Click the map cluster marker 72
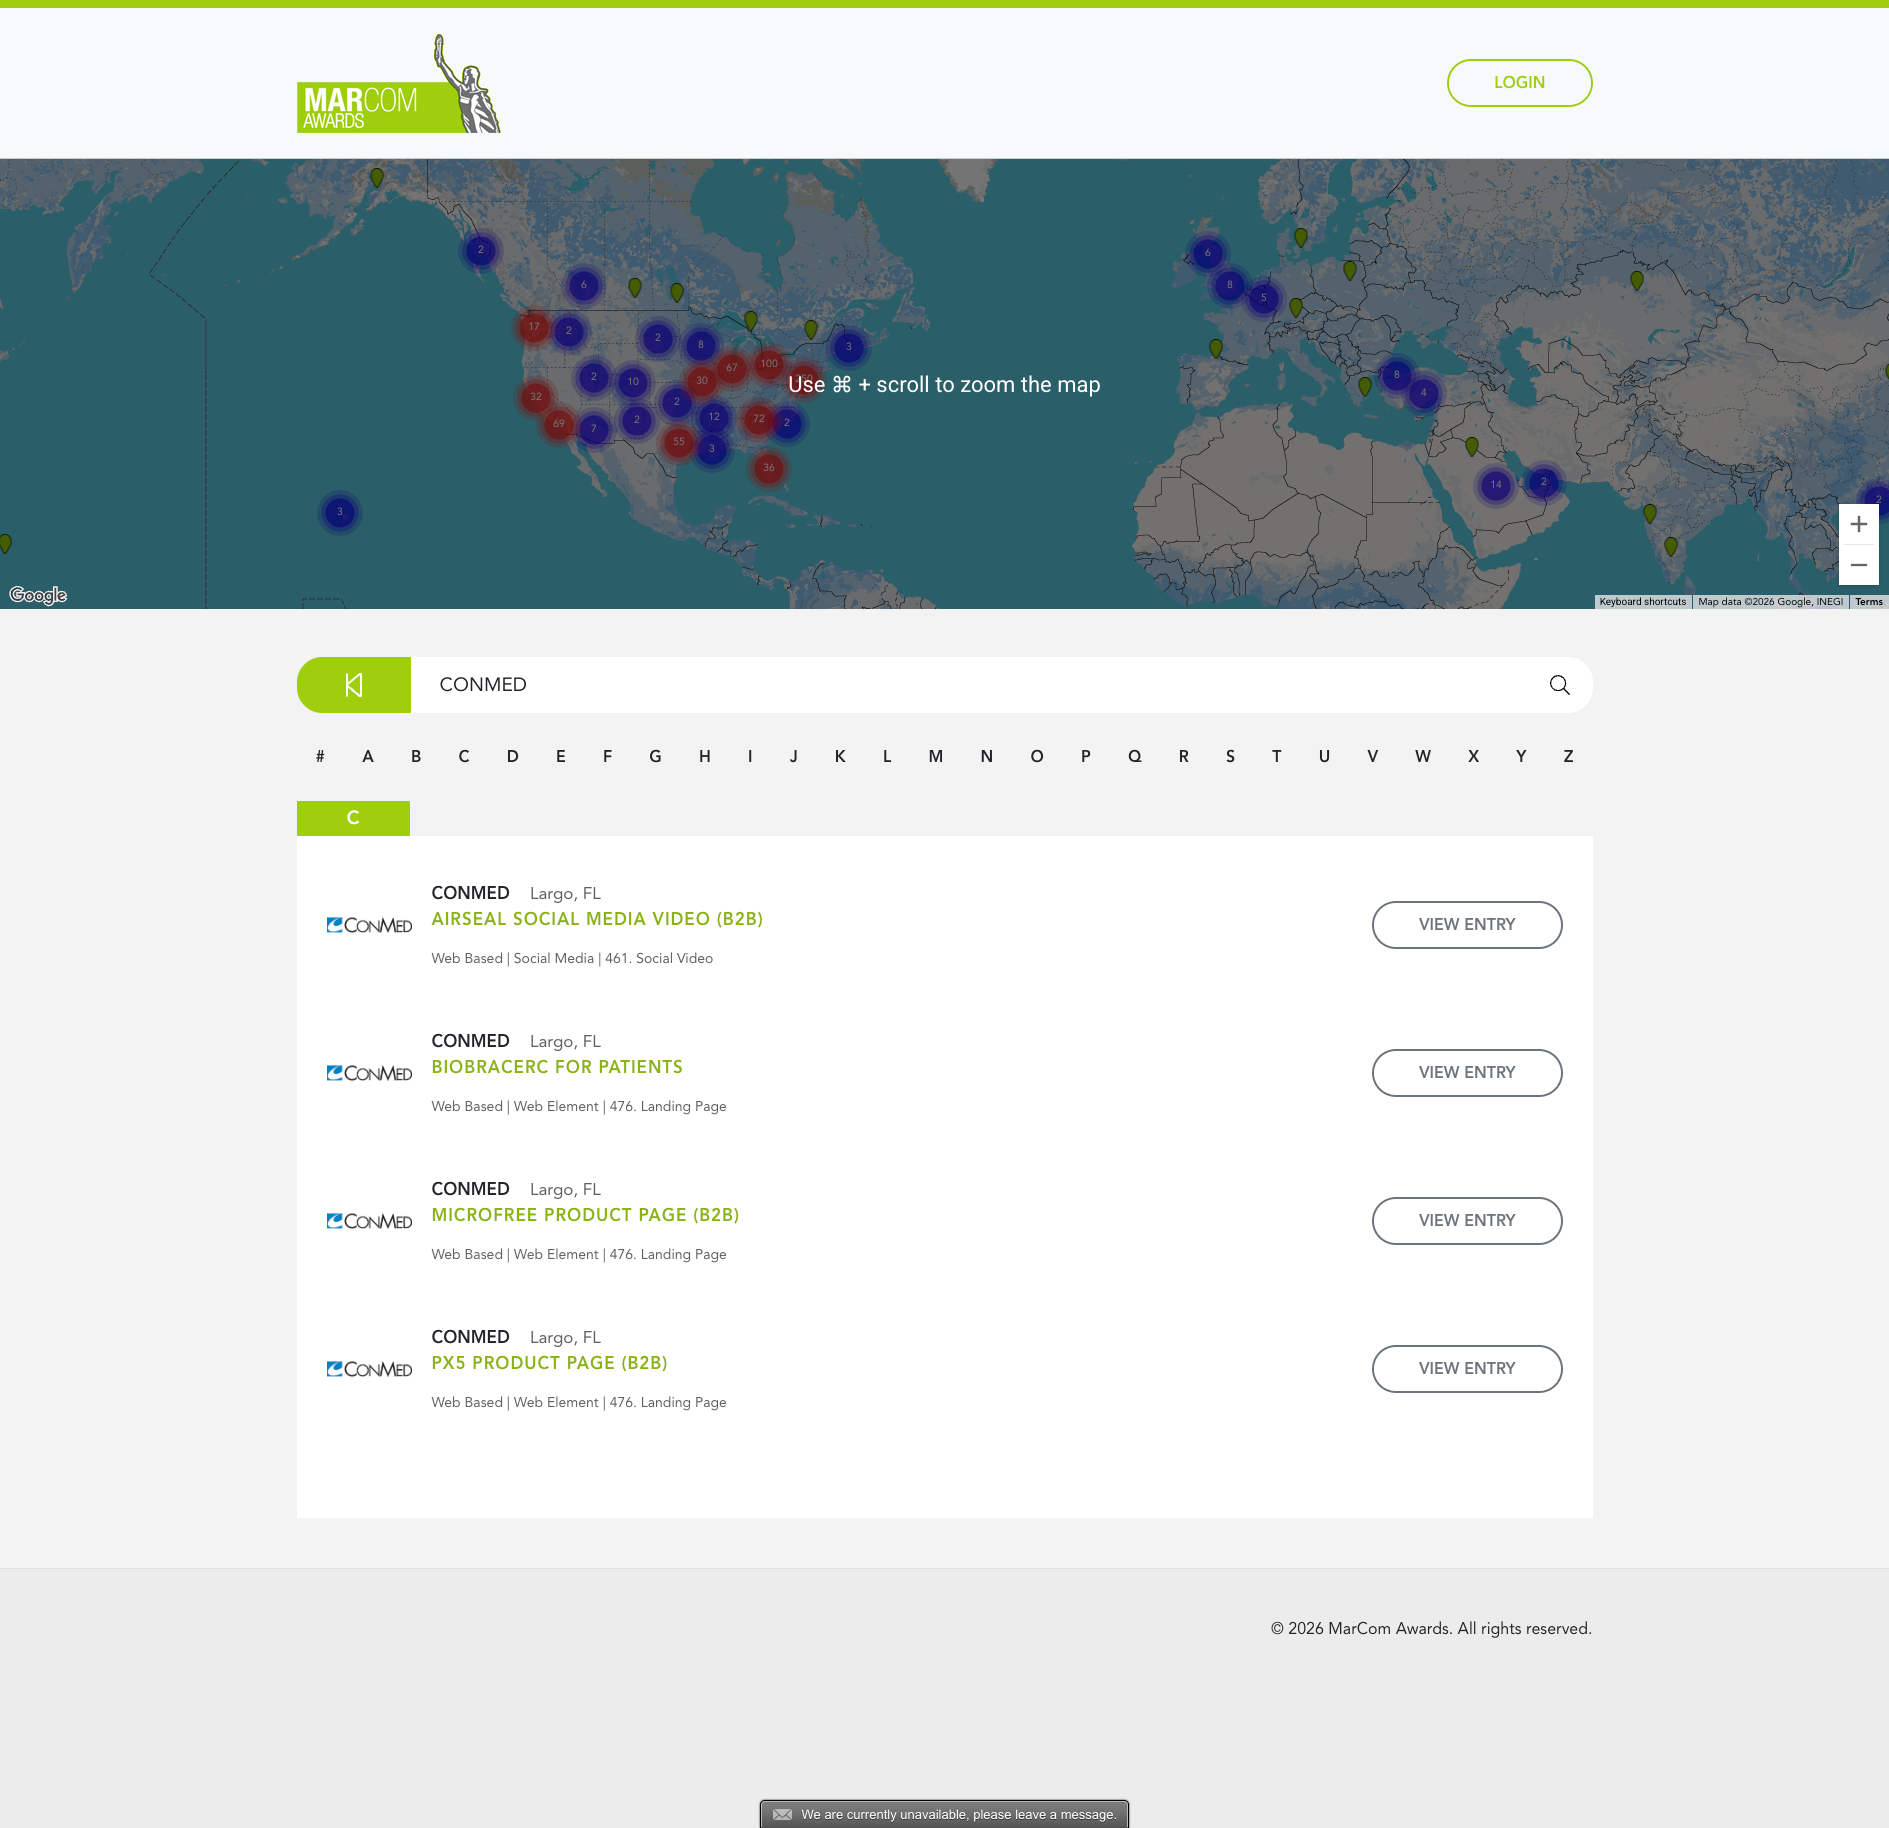 pyautogui.click(x=759, y=419)
